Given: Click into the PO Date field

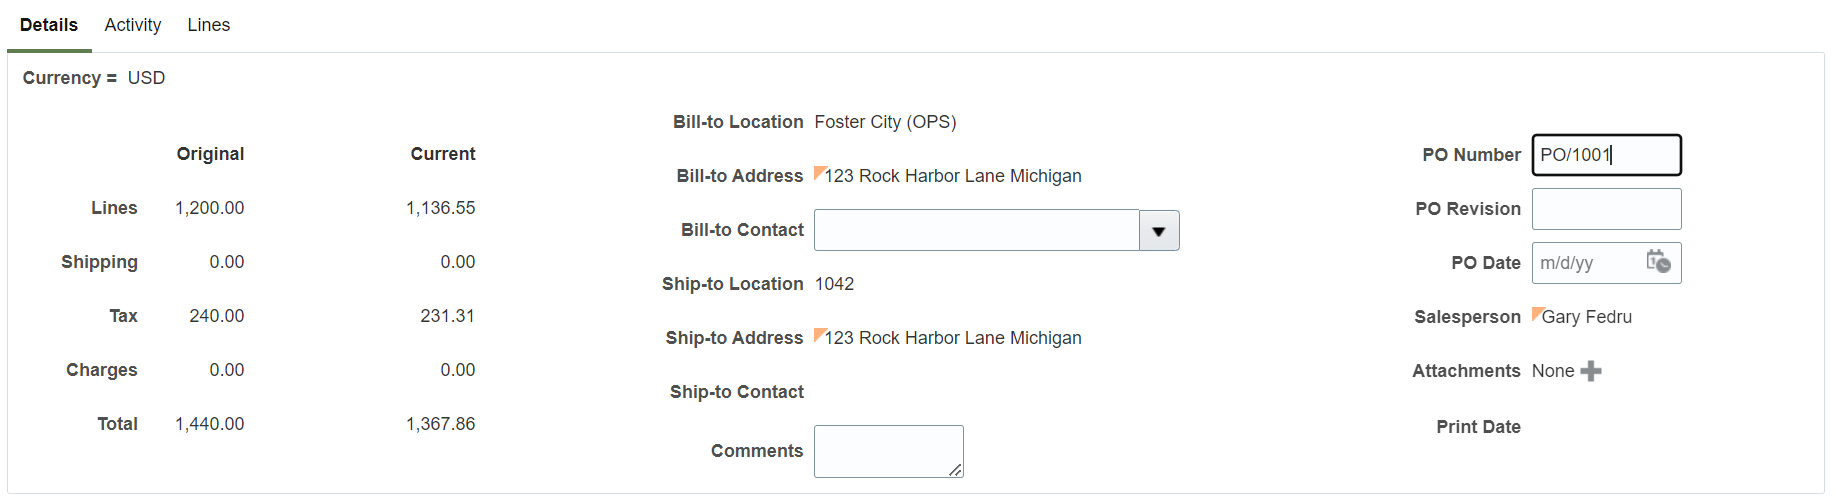Looking at the screenshot, I should (1587, 263).
